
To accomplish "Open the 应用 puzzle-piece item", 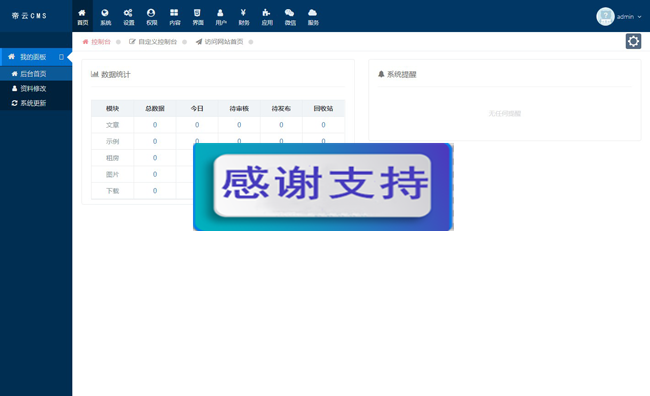I will [x=267, y=17].
